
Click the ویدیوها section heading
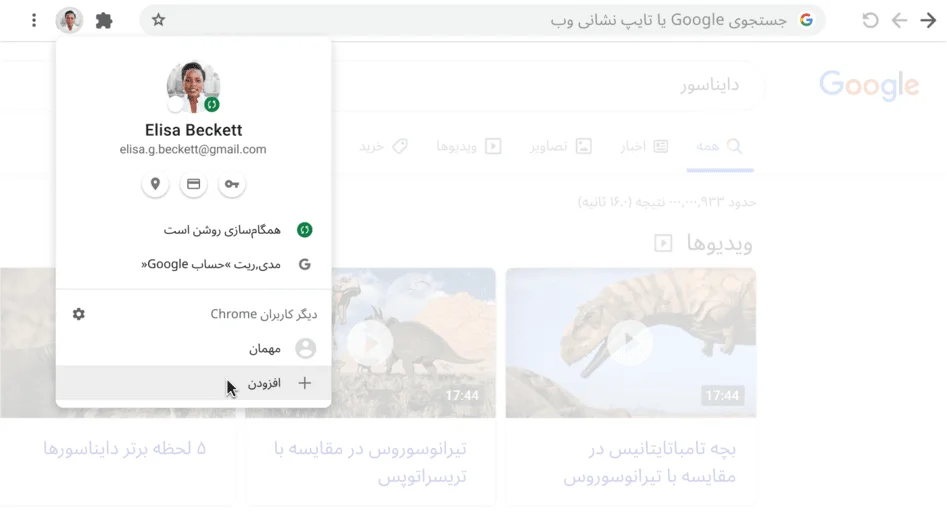pyautogui.click(x=719, y=243)
